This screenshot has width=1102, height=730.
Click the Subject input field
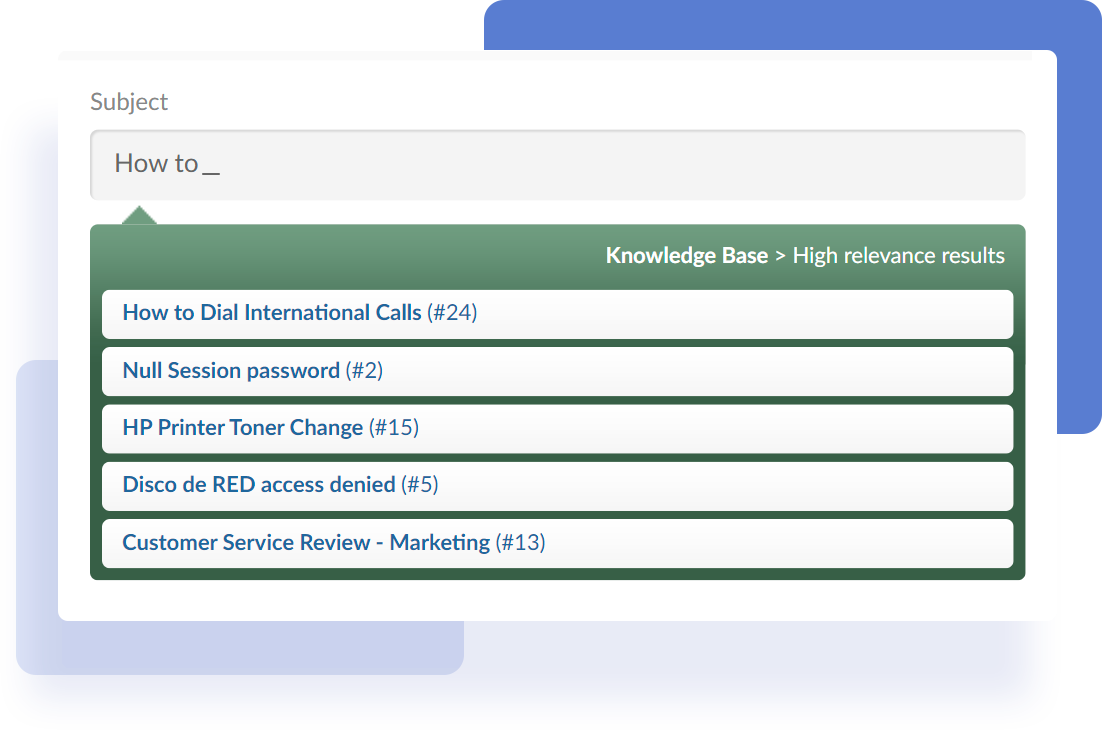pyautogui.click(x=557, y=165)
